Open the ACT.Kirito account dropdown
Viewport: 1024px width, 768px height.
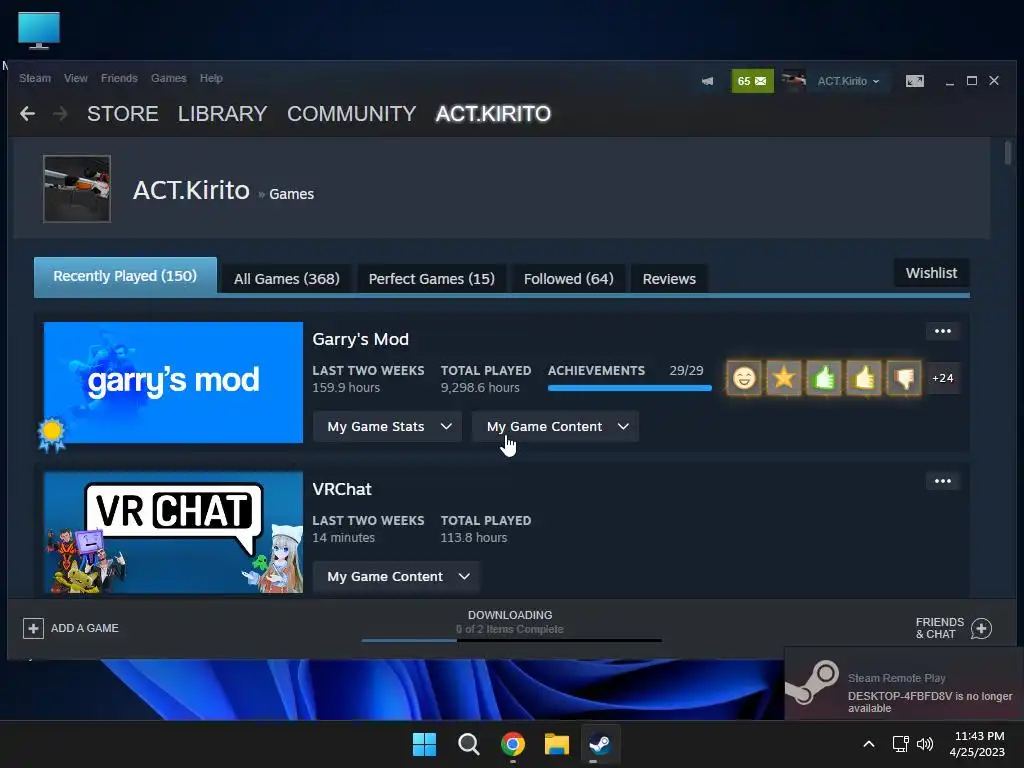pos(848,81)
